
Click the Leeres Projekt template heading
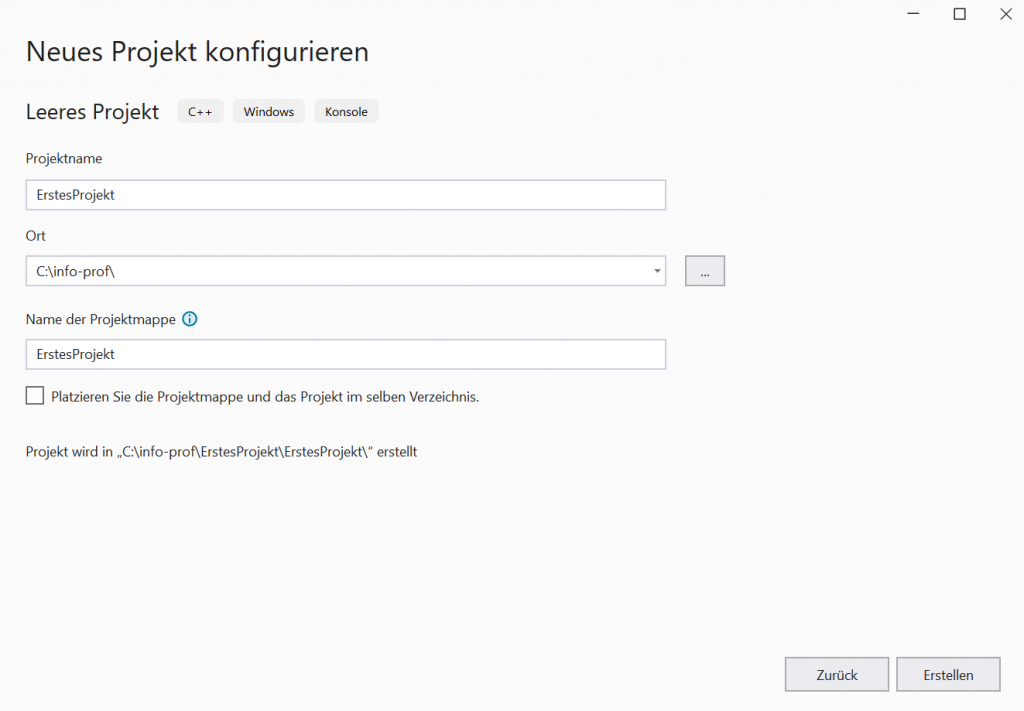[x=92, y=112]
